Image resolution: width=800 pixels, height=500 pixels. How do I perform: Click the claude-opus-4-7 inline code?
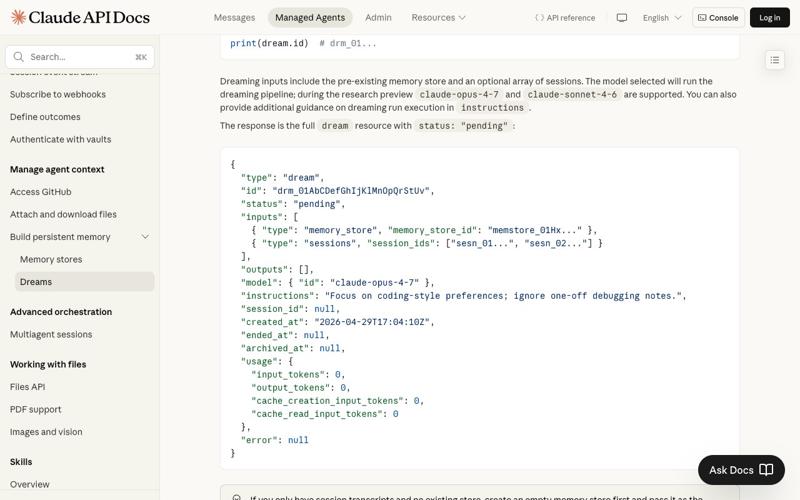click(459, 94)
